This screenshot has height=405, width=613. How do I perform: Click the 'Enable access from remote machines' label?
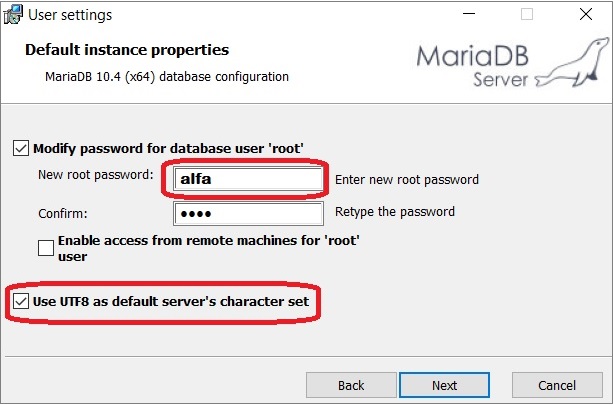pyautogui.click(x=208, y=248)
